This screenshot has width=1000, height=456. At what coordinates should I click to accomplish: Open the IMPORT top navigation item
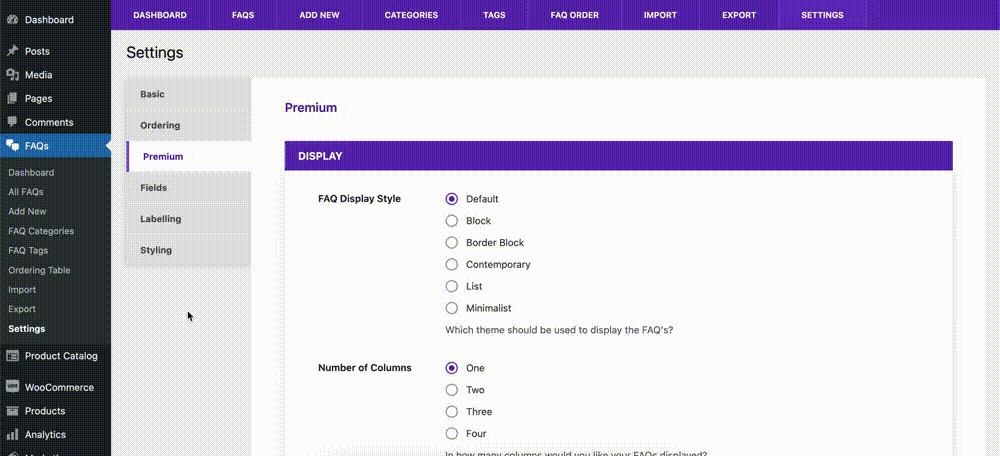tap(660, 15)
